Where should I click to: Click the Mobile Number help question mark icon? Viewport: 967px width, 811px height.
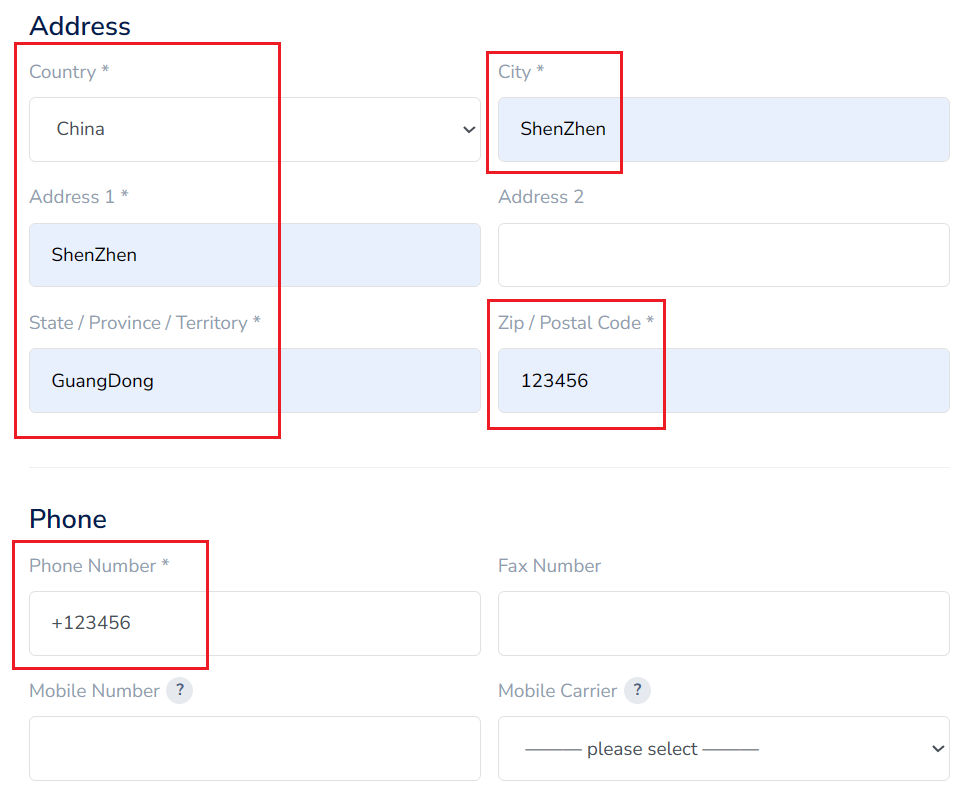pyautogui.click(x=179, y=690)
